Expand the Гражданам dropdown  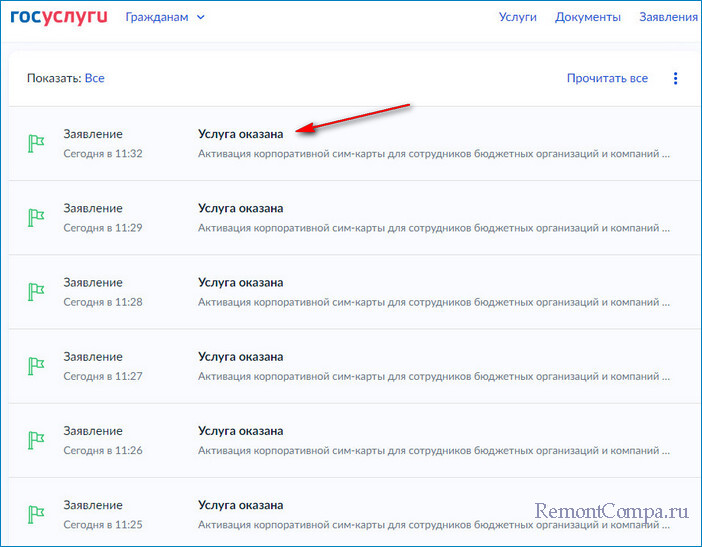pyautogui.click(x=165, y=17)
